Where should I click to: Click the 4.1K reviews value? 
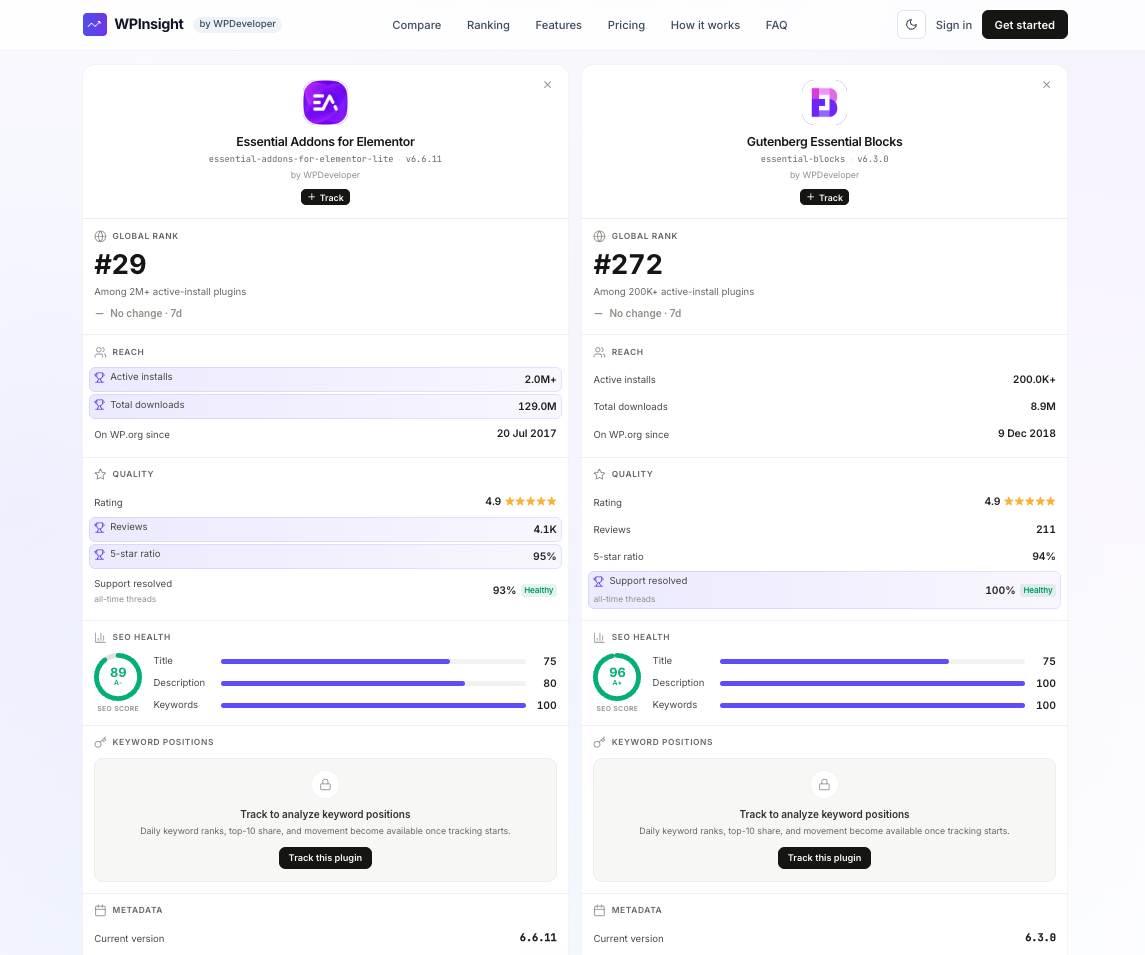[x=545, y=529]
